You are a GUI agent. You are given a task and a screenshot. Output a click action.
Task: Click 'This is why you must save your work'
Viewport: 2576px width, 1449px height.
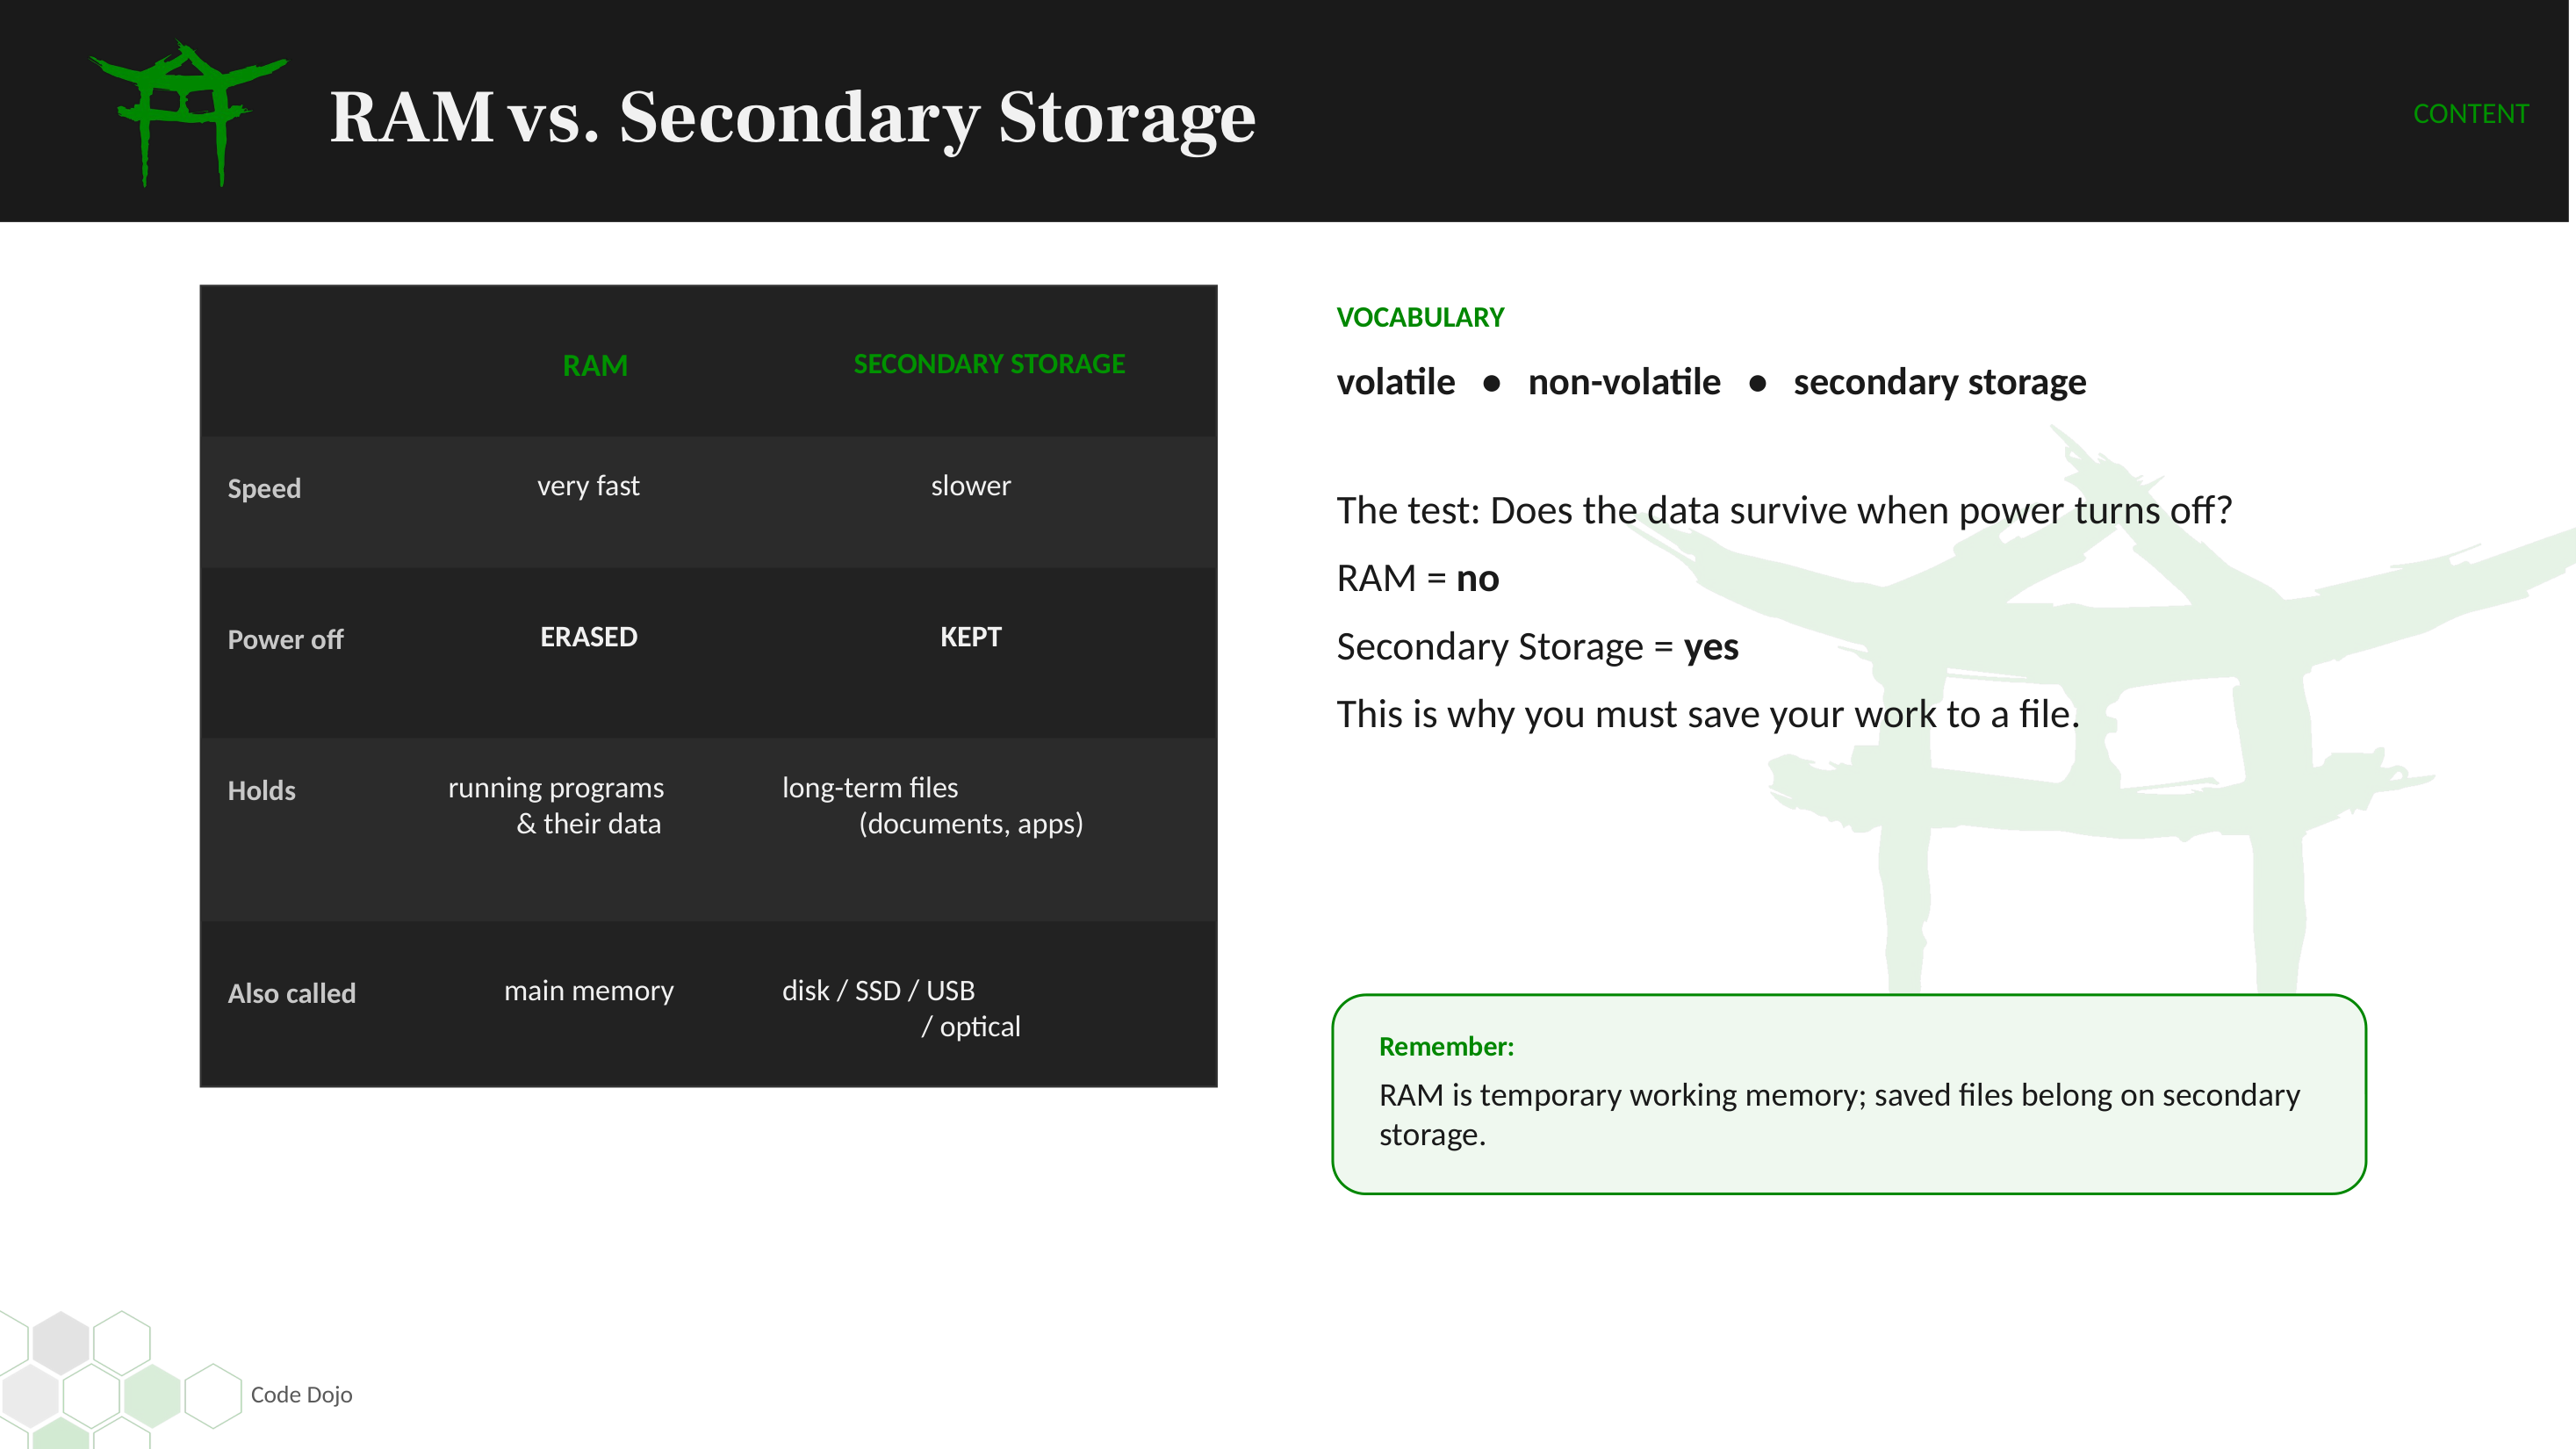coord(1707,714)
